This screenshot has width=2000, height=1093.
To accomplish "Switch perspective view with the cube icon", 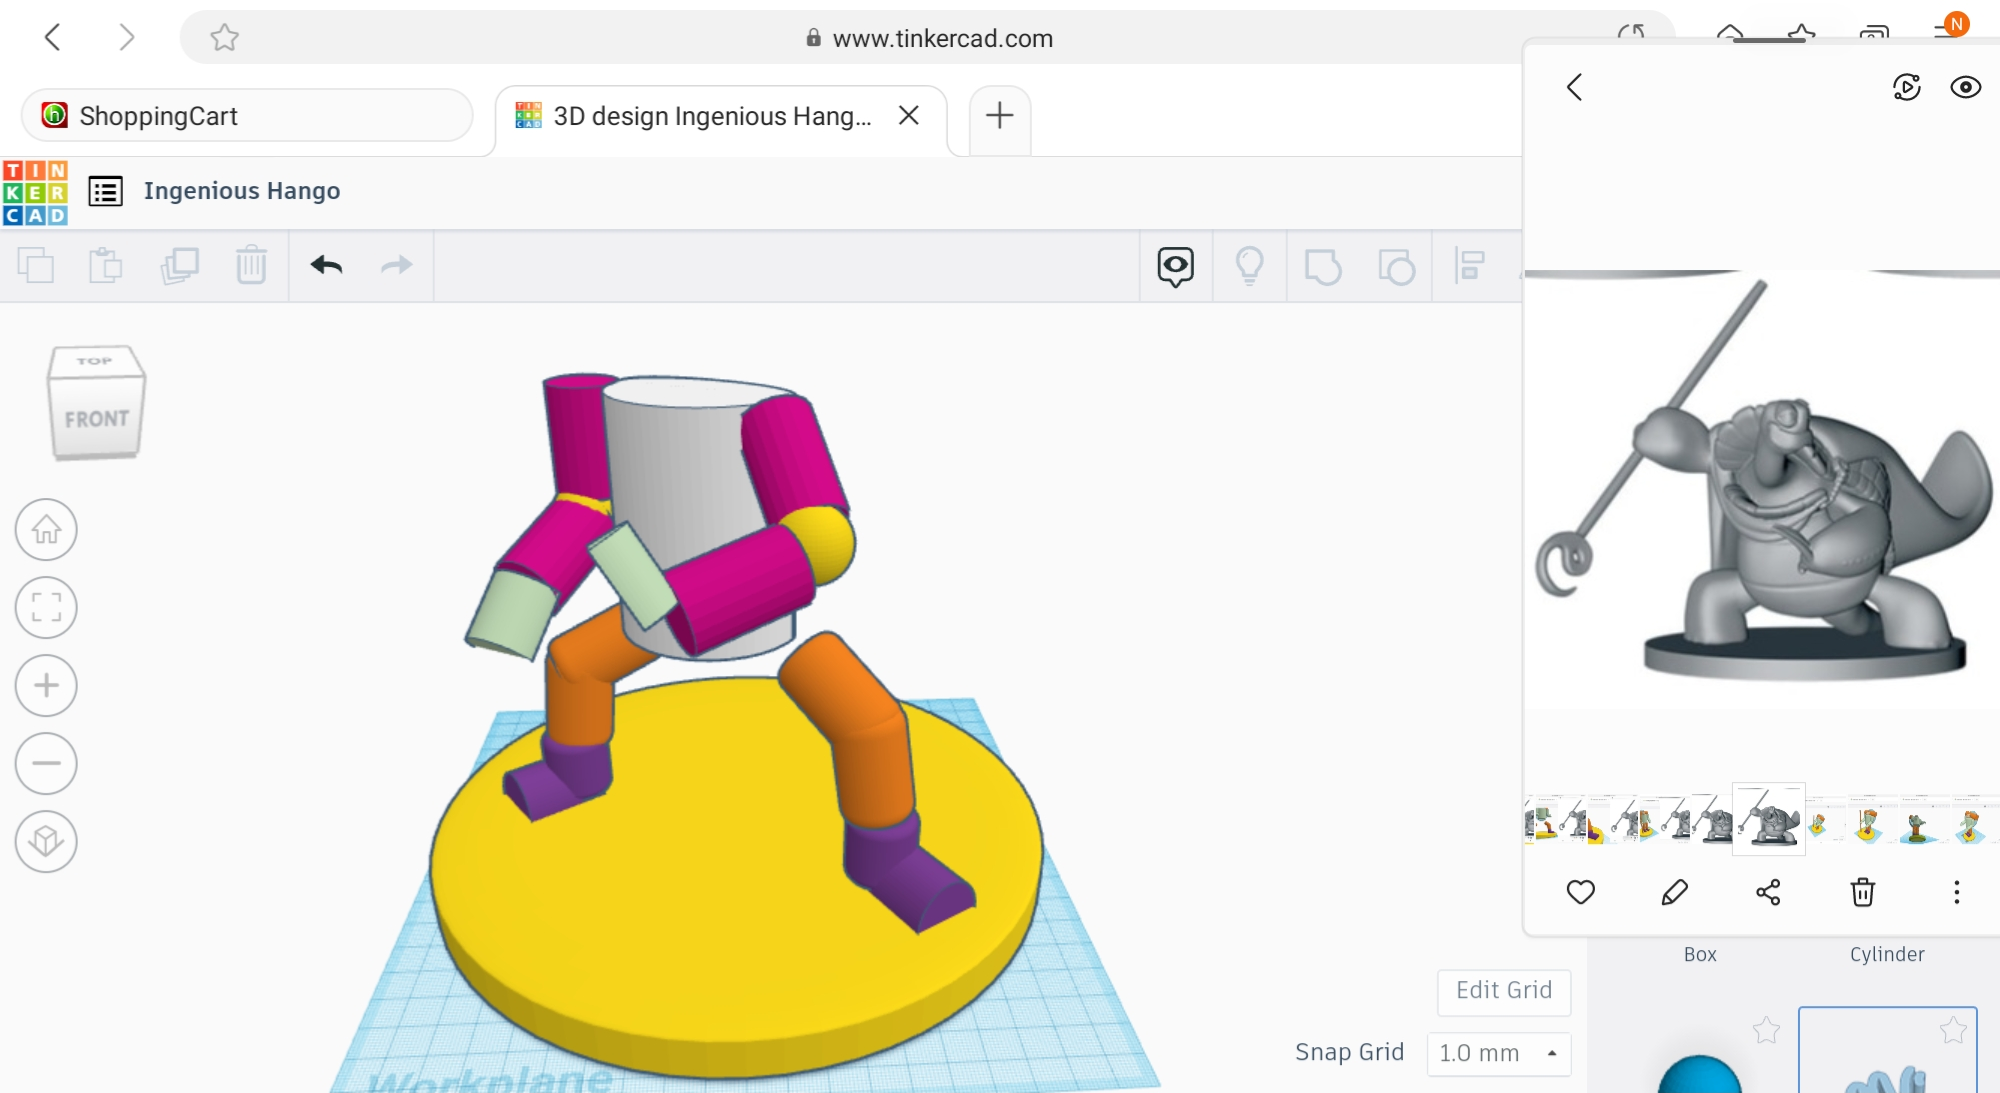I will (46, 841).
